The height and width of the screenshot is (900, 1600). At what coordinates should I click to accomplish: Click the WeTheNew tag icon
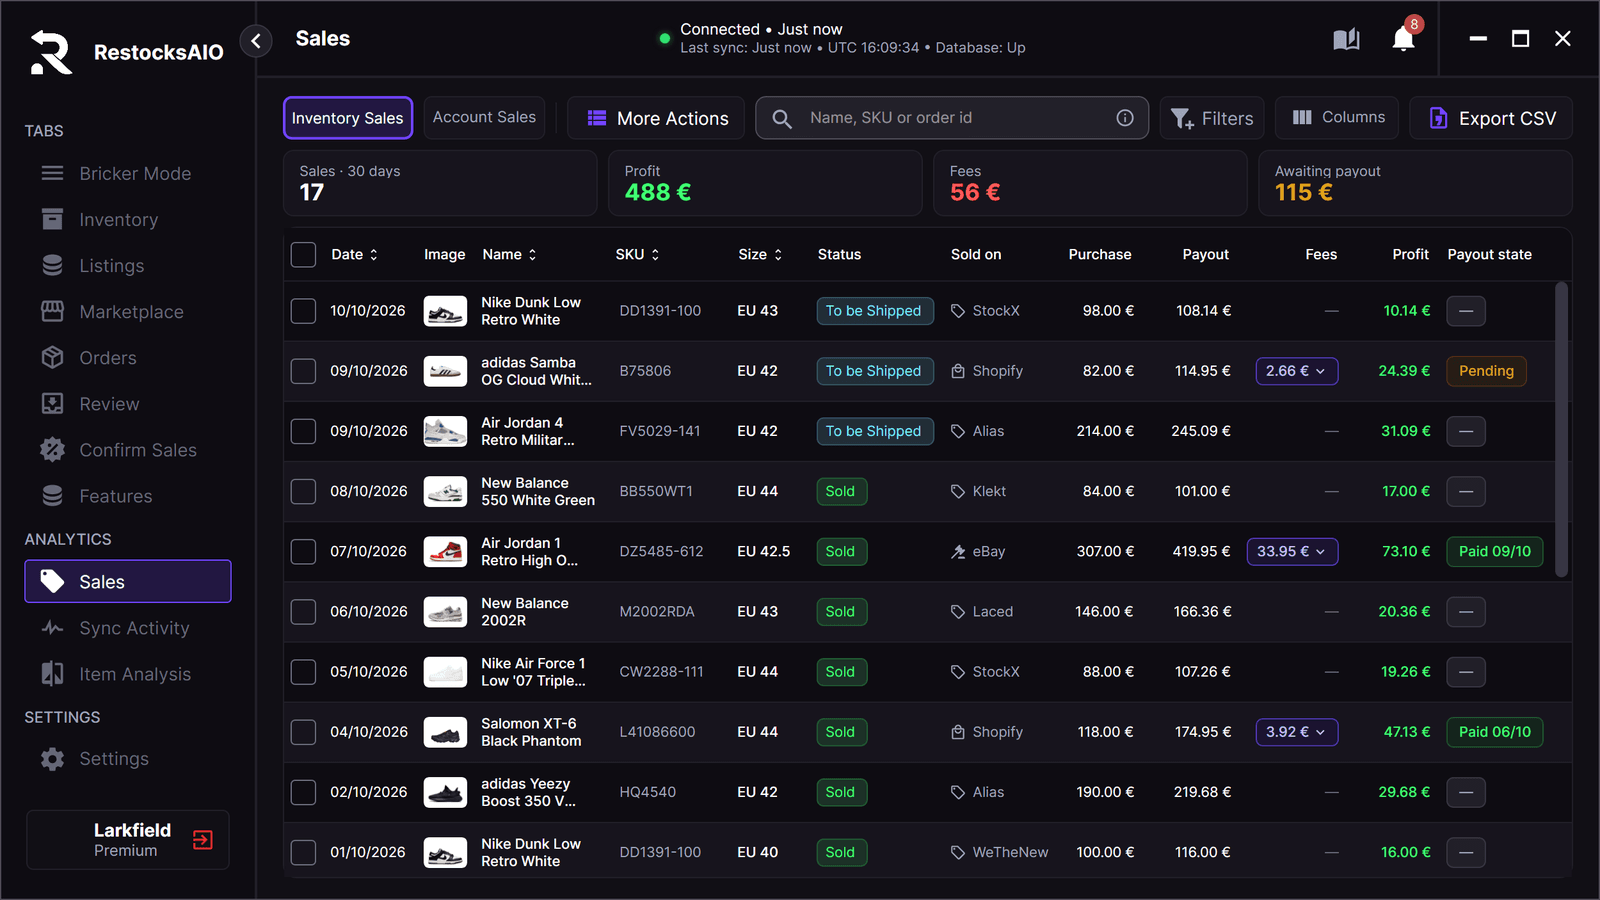[x=958, y=852]
